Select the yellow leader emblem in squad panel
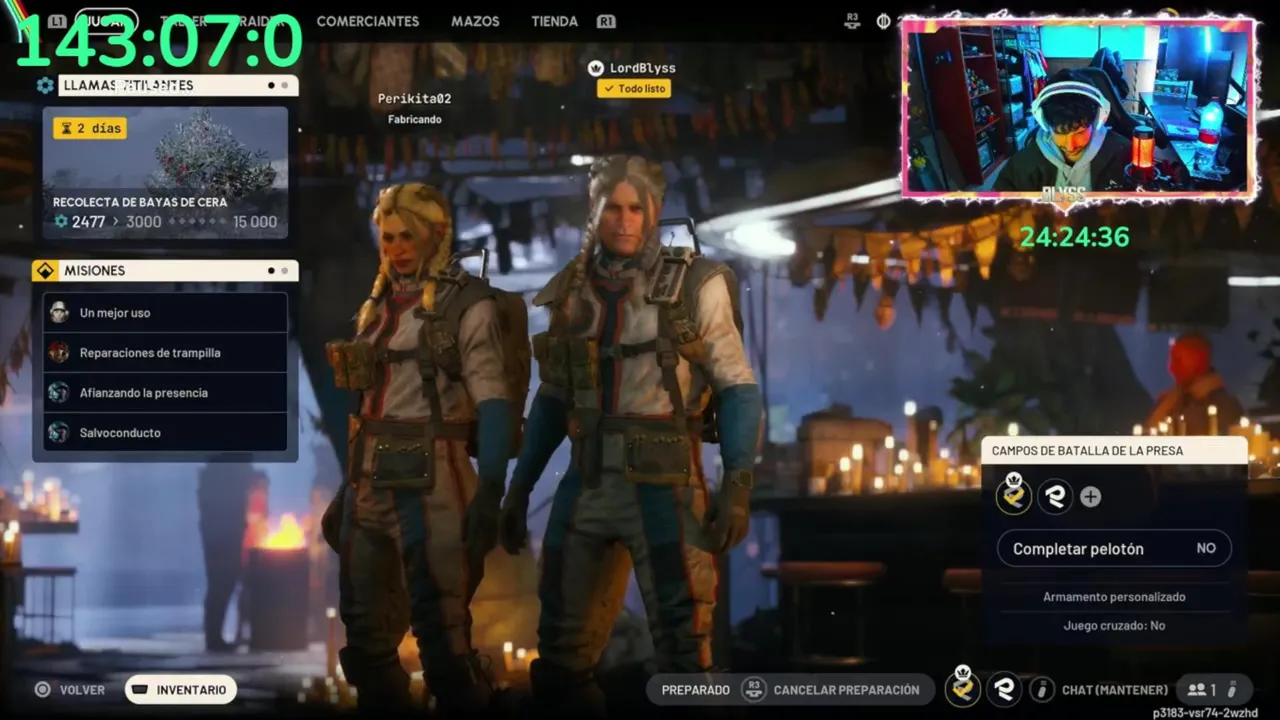1280x720 pixels. [x=1014, y=495]
